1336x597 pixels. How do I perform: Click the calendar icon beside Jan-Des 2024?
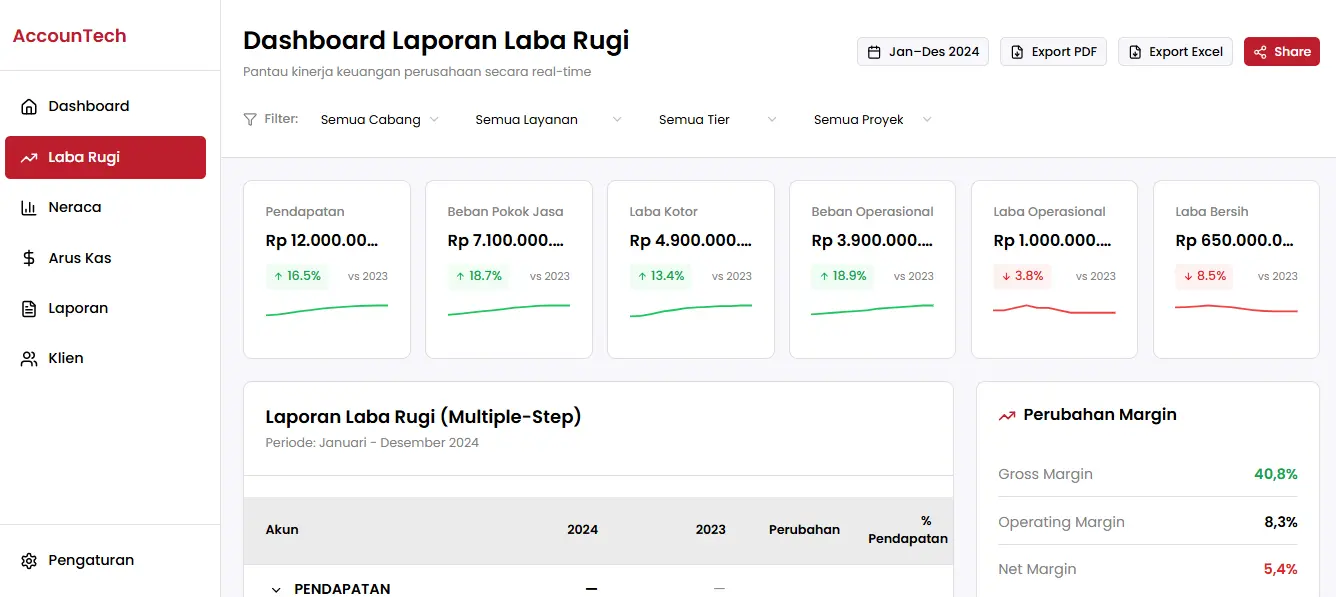click(872, 51)
